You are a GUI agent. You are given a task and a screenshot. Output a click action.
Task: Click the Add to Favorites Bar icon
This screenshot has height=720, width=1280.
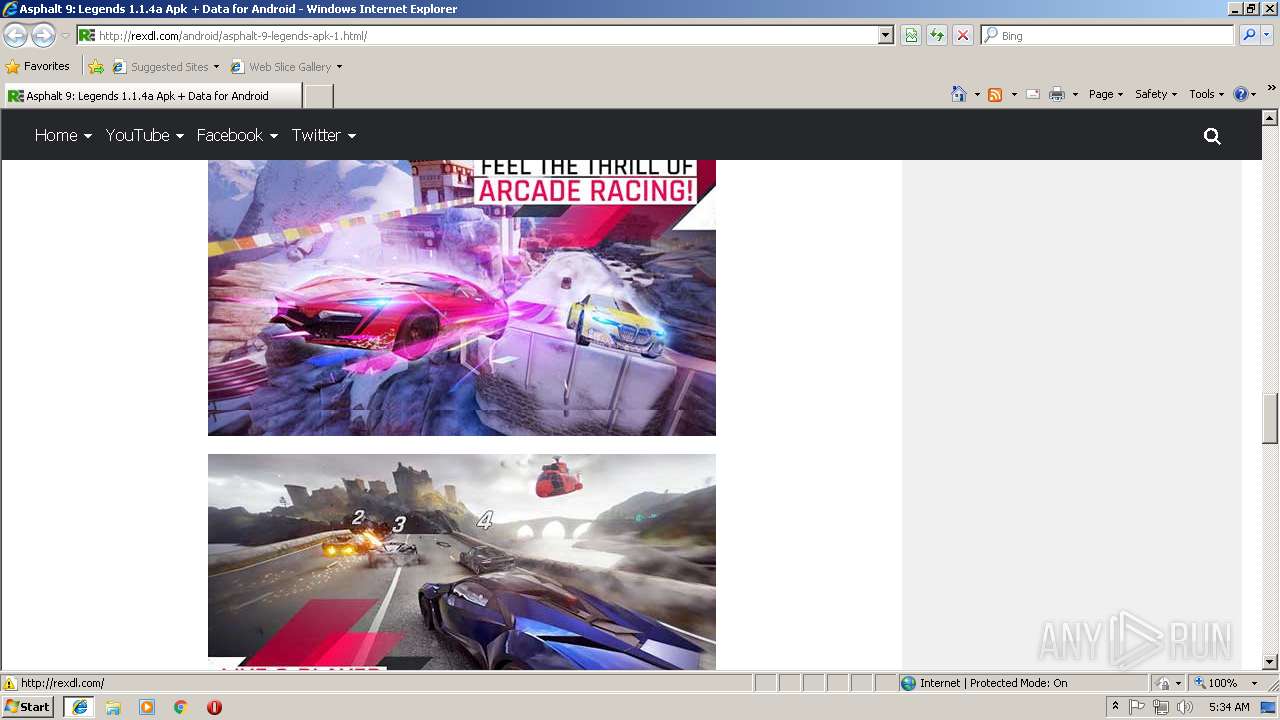(96, 67)
